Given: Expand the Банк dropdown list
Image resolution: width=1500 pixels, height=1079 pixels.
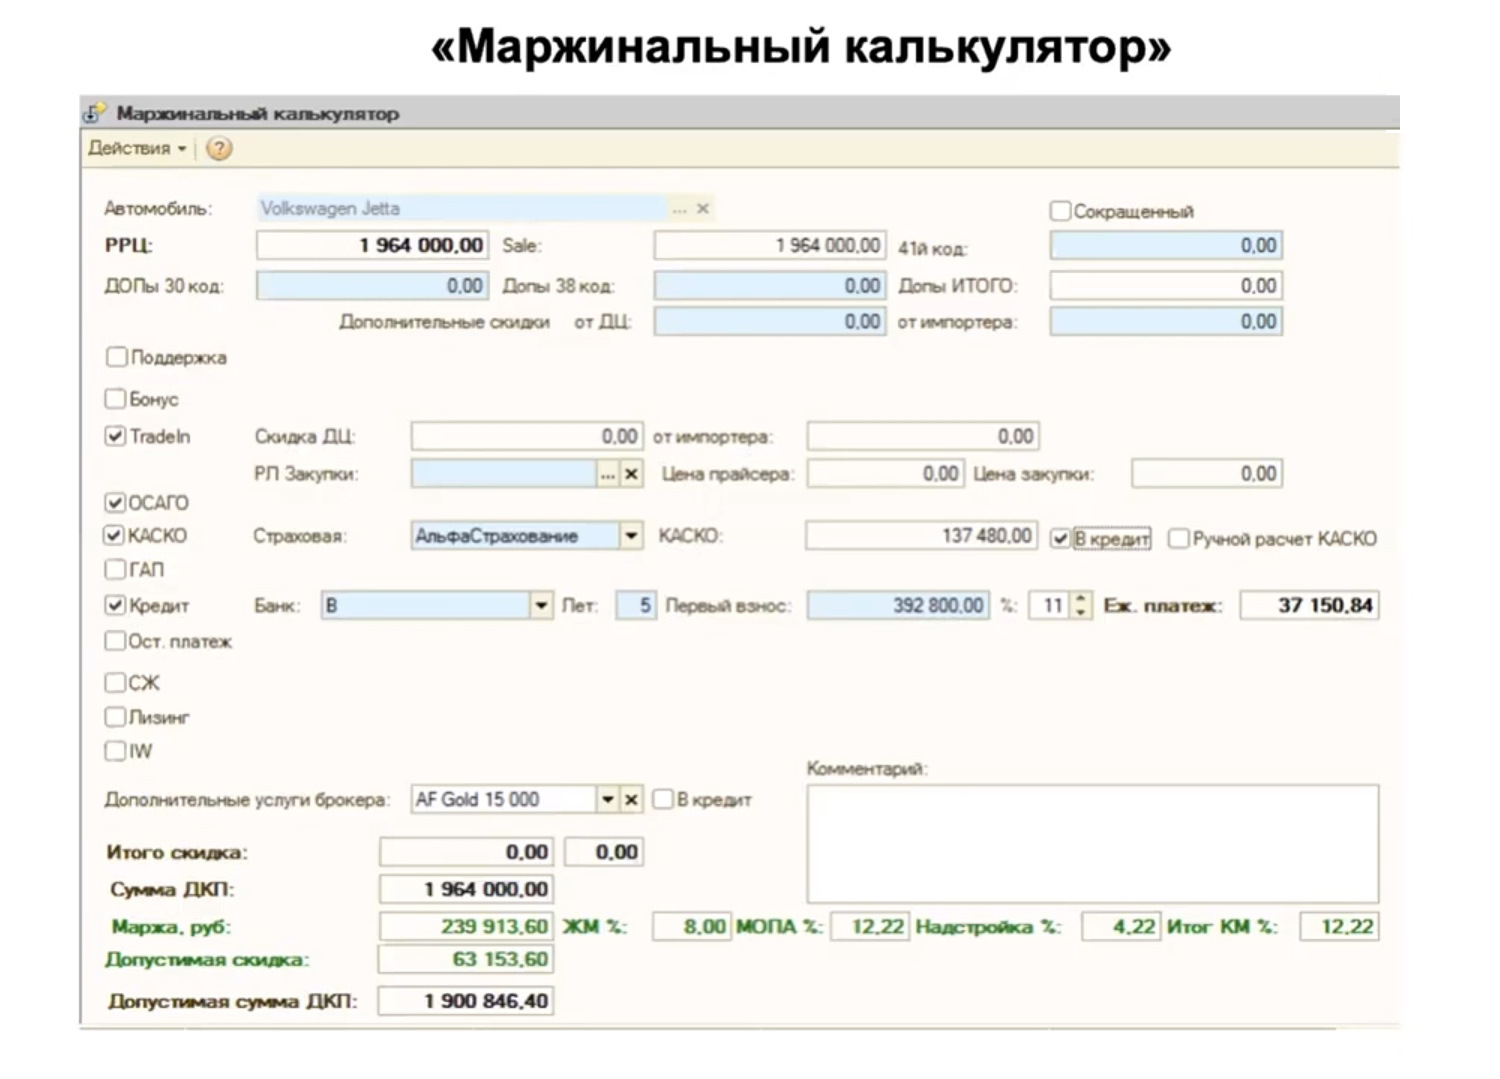Looking at the screenshot, I should pos(541,605).
